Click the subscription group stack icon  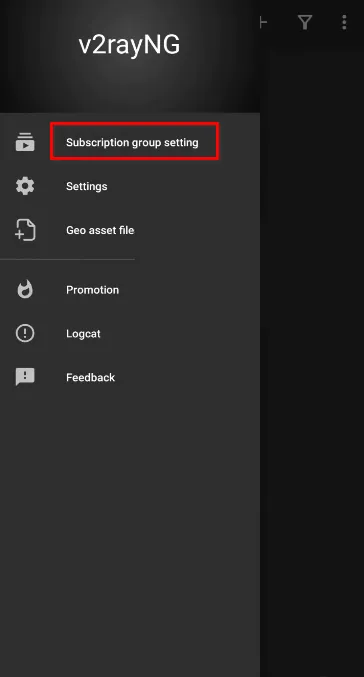pyautogui.click(x=25, y=142)
